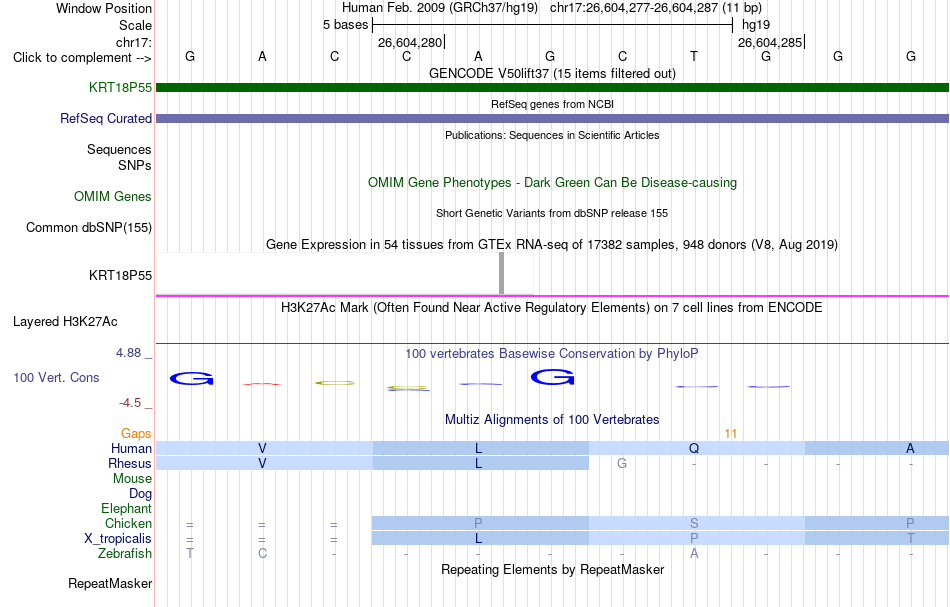Image resolution: width=950 pixels, height=607 pixels.
Task: Click the Publications Sequences in Scientific Articles title
Action: pyautogui.click(x=552, y=135)
